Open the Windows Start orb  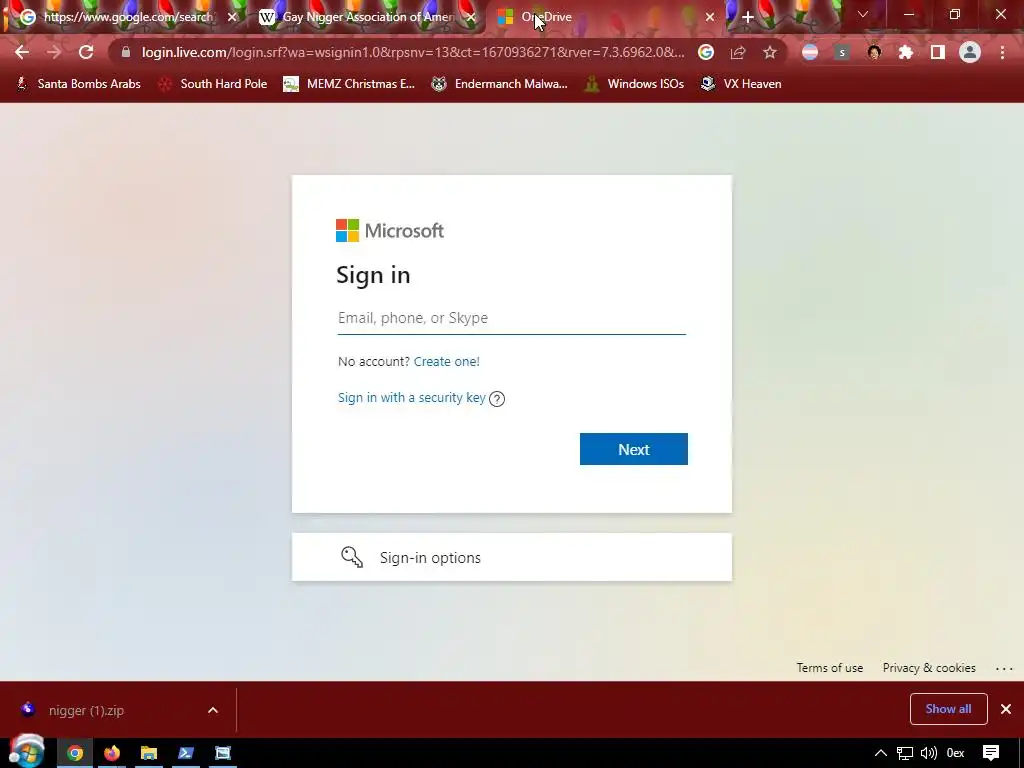pos(26,751)
